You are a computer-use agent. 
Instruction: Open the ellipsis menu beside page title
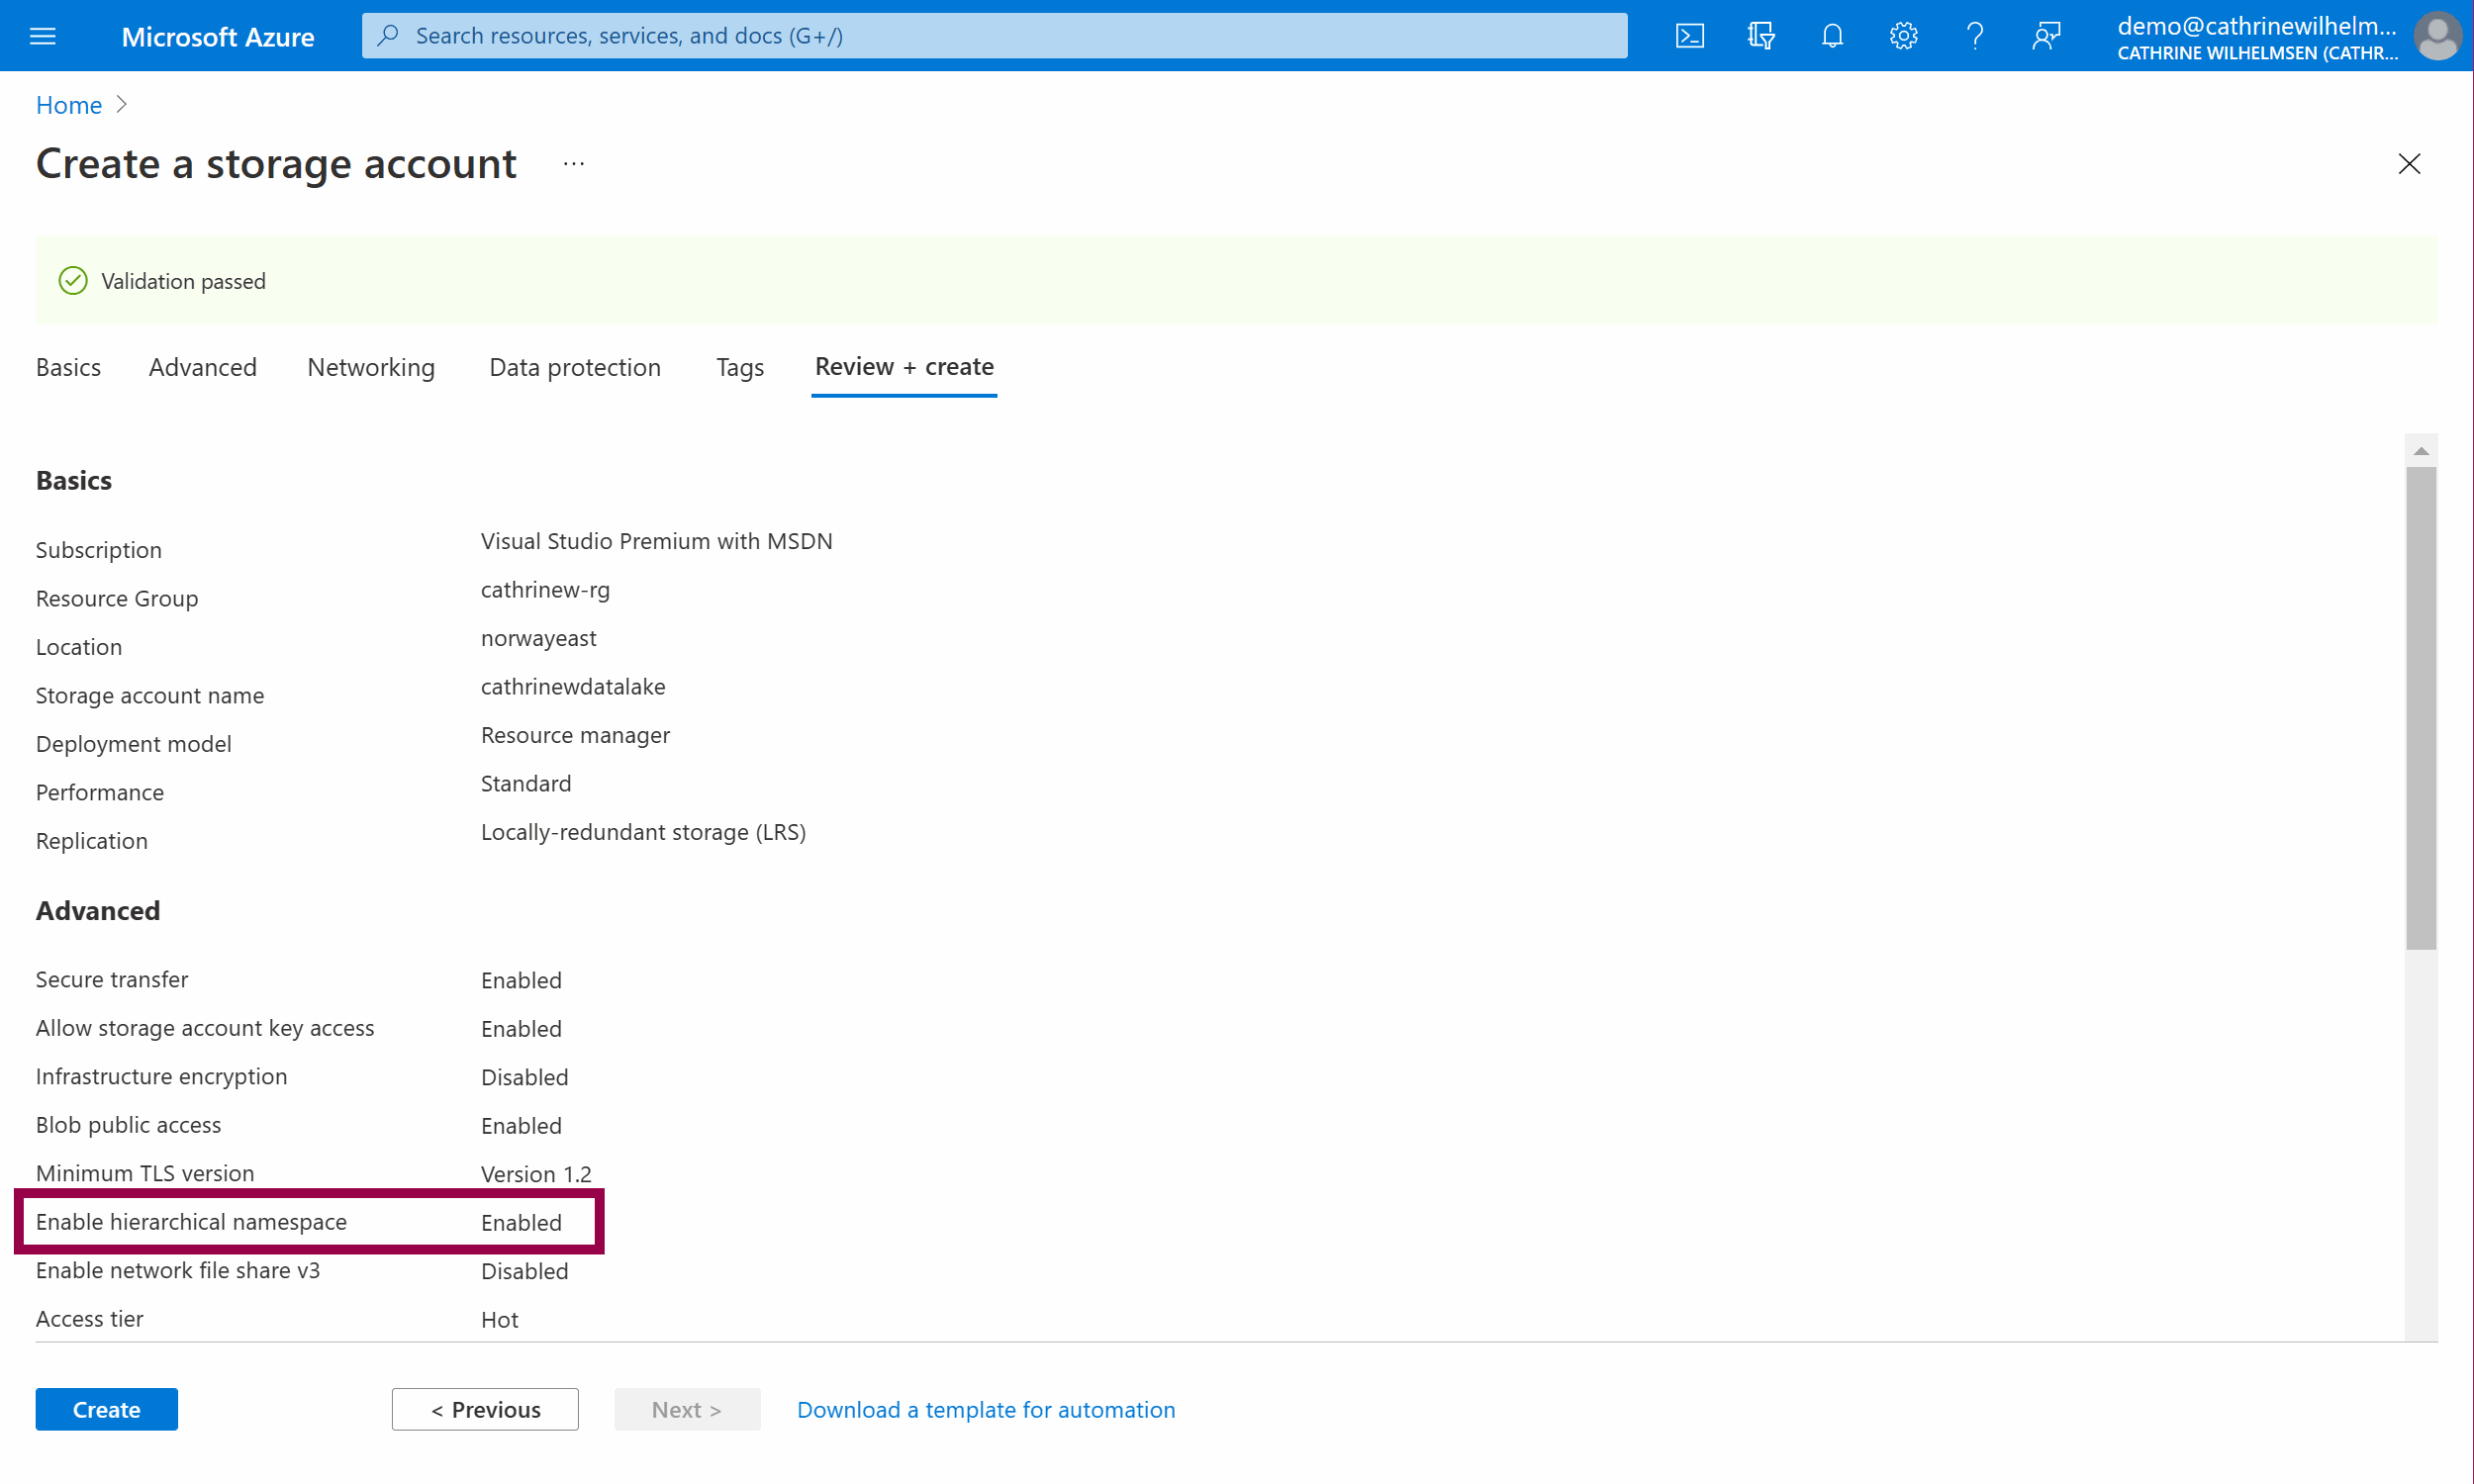pyautogui.click(x=573, y=164)
